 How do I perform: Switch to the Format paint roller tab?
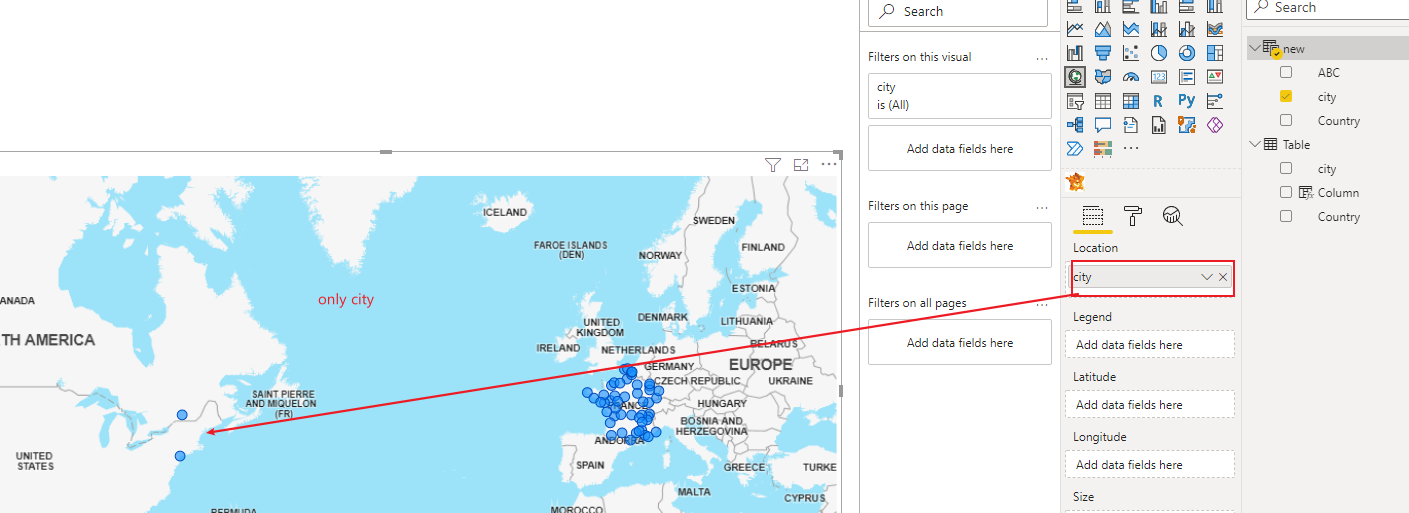pyautogui.click(x=1133, y=216)
